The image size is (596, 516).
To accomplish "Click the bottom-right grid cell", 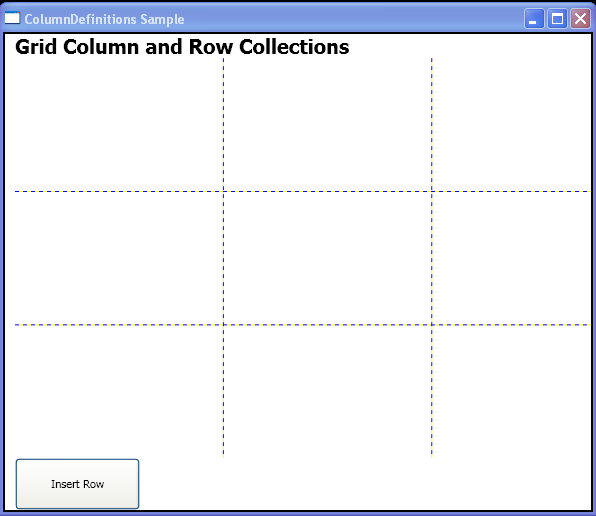I will (x=512, y=391).
